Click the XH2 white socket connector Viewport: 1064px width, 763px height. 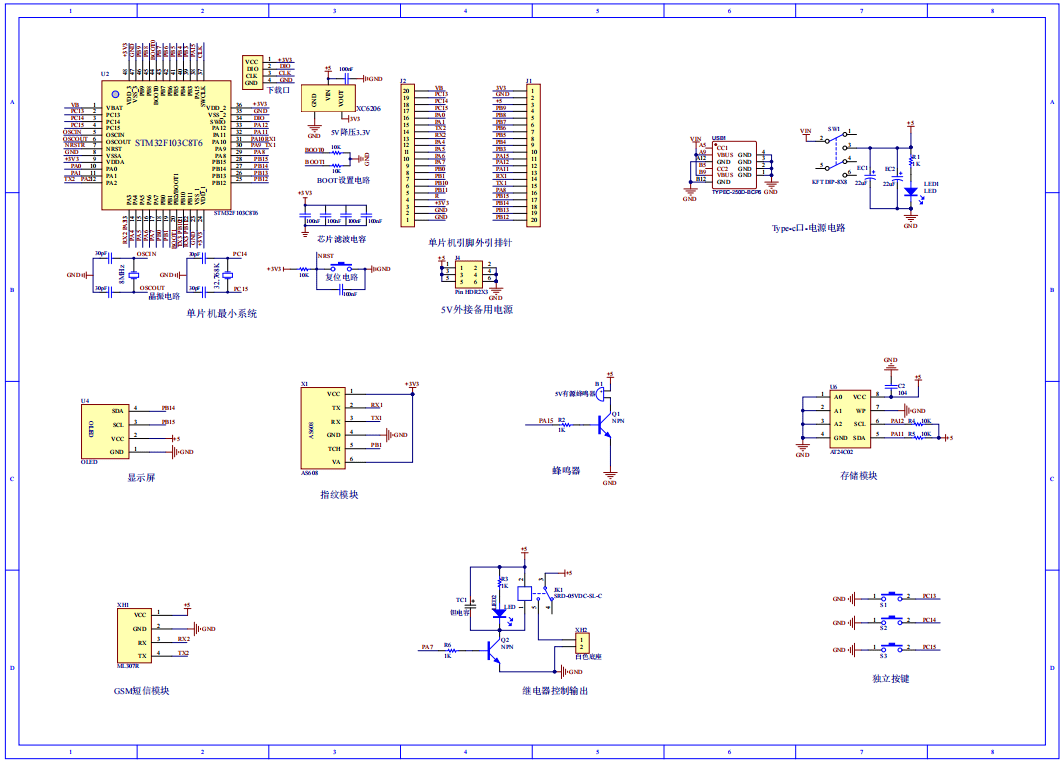581,645
